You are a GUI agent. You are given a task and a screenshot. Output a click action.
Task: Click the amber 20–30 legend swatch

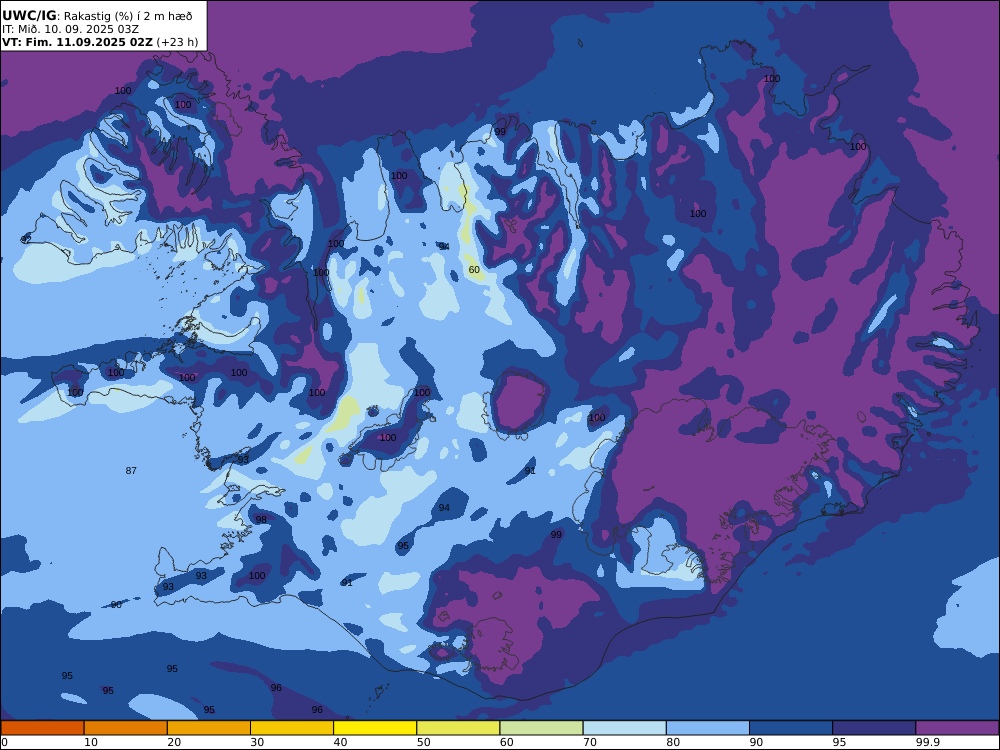pyautogui.click(x=209, y=728)
